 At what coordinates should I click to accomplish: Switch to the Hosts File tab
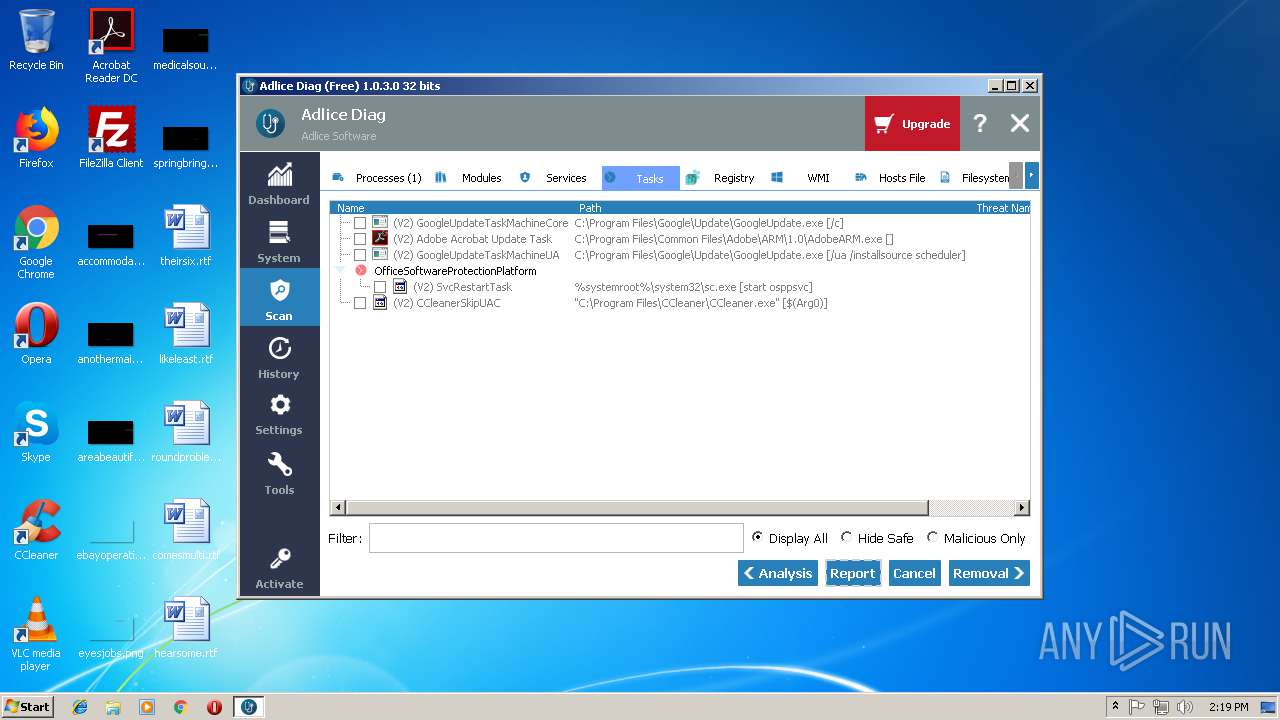click(x=890, y=178)
